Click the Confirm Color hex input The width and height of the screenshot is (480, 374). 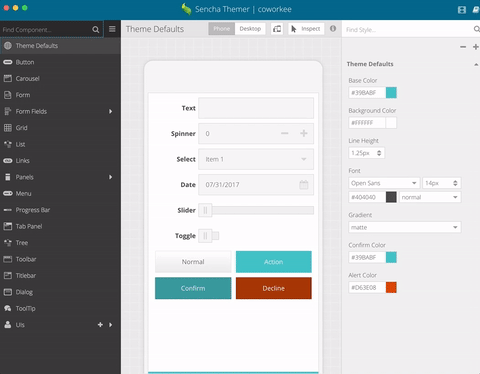pyautogui.click(x=367, y=257)
